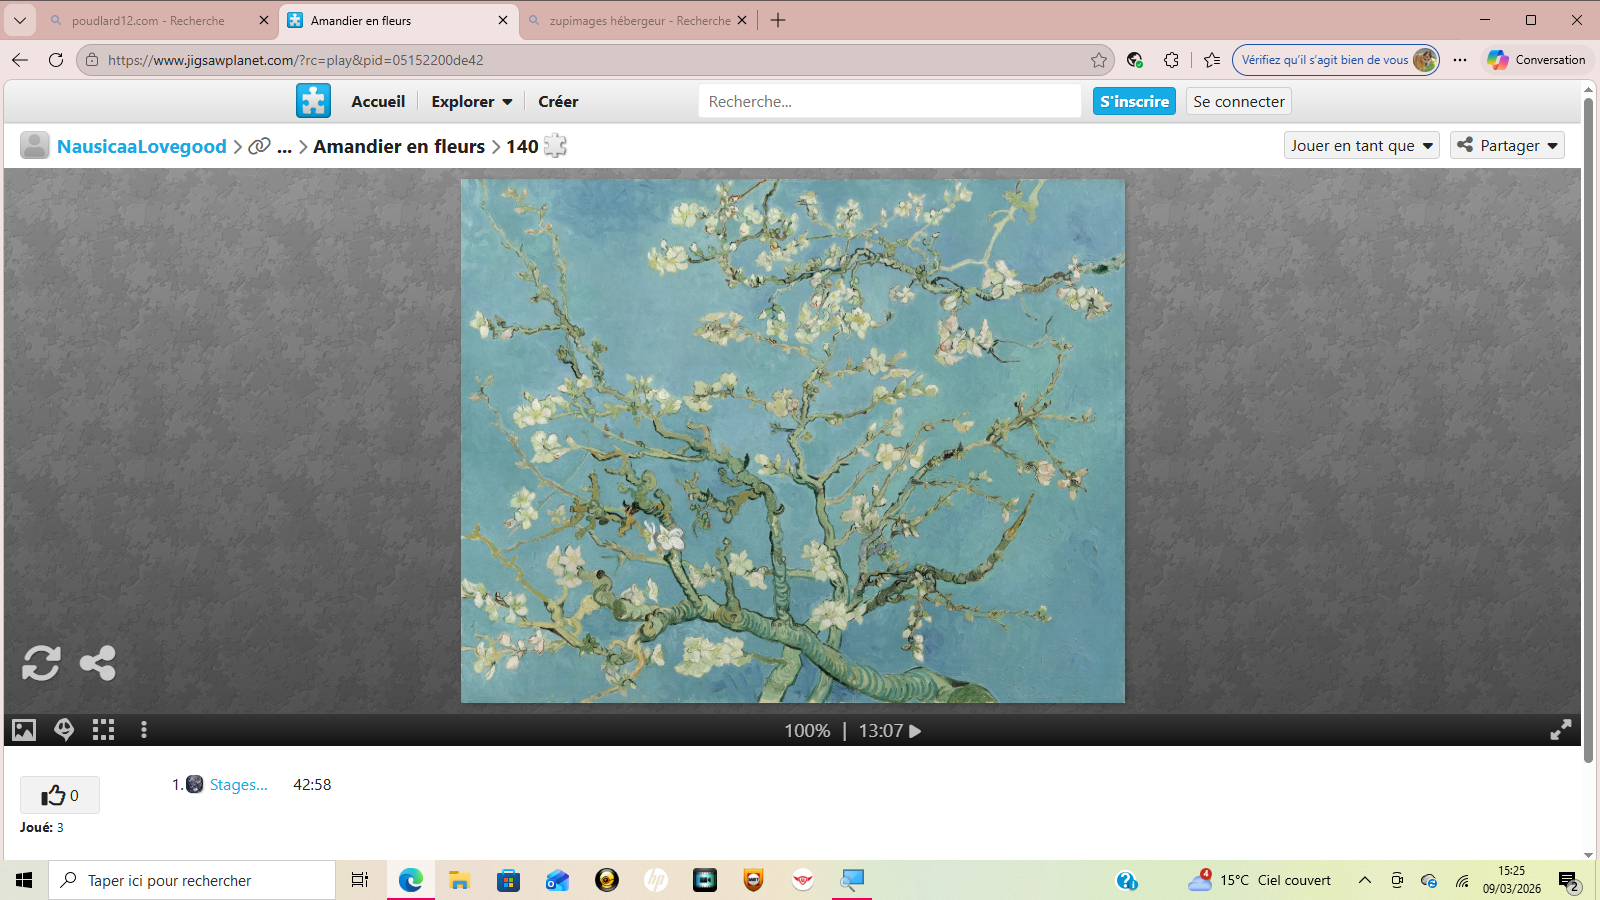Open the HP app in taskbar
1600x900 pixels.
click(656, 880)
